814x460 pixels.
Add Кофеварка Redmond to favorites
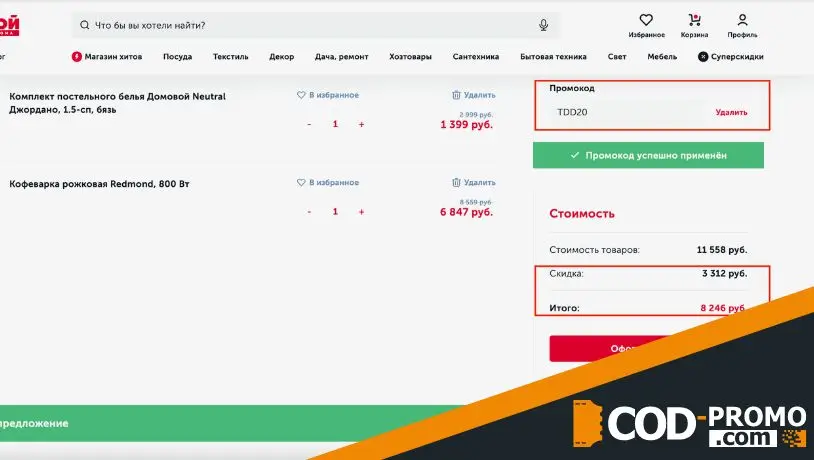(x=328, y=182)
